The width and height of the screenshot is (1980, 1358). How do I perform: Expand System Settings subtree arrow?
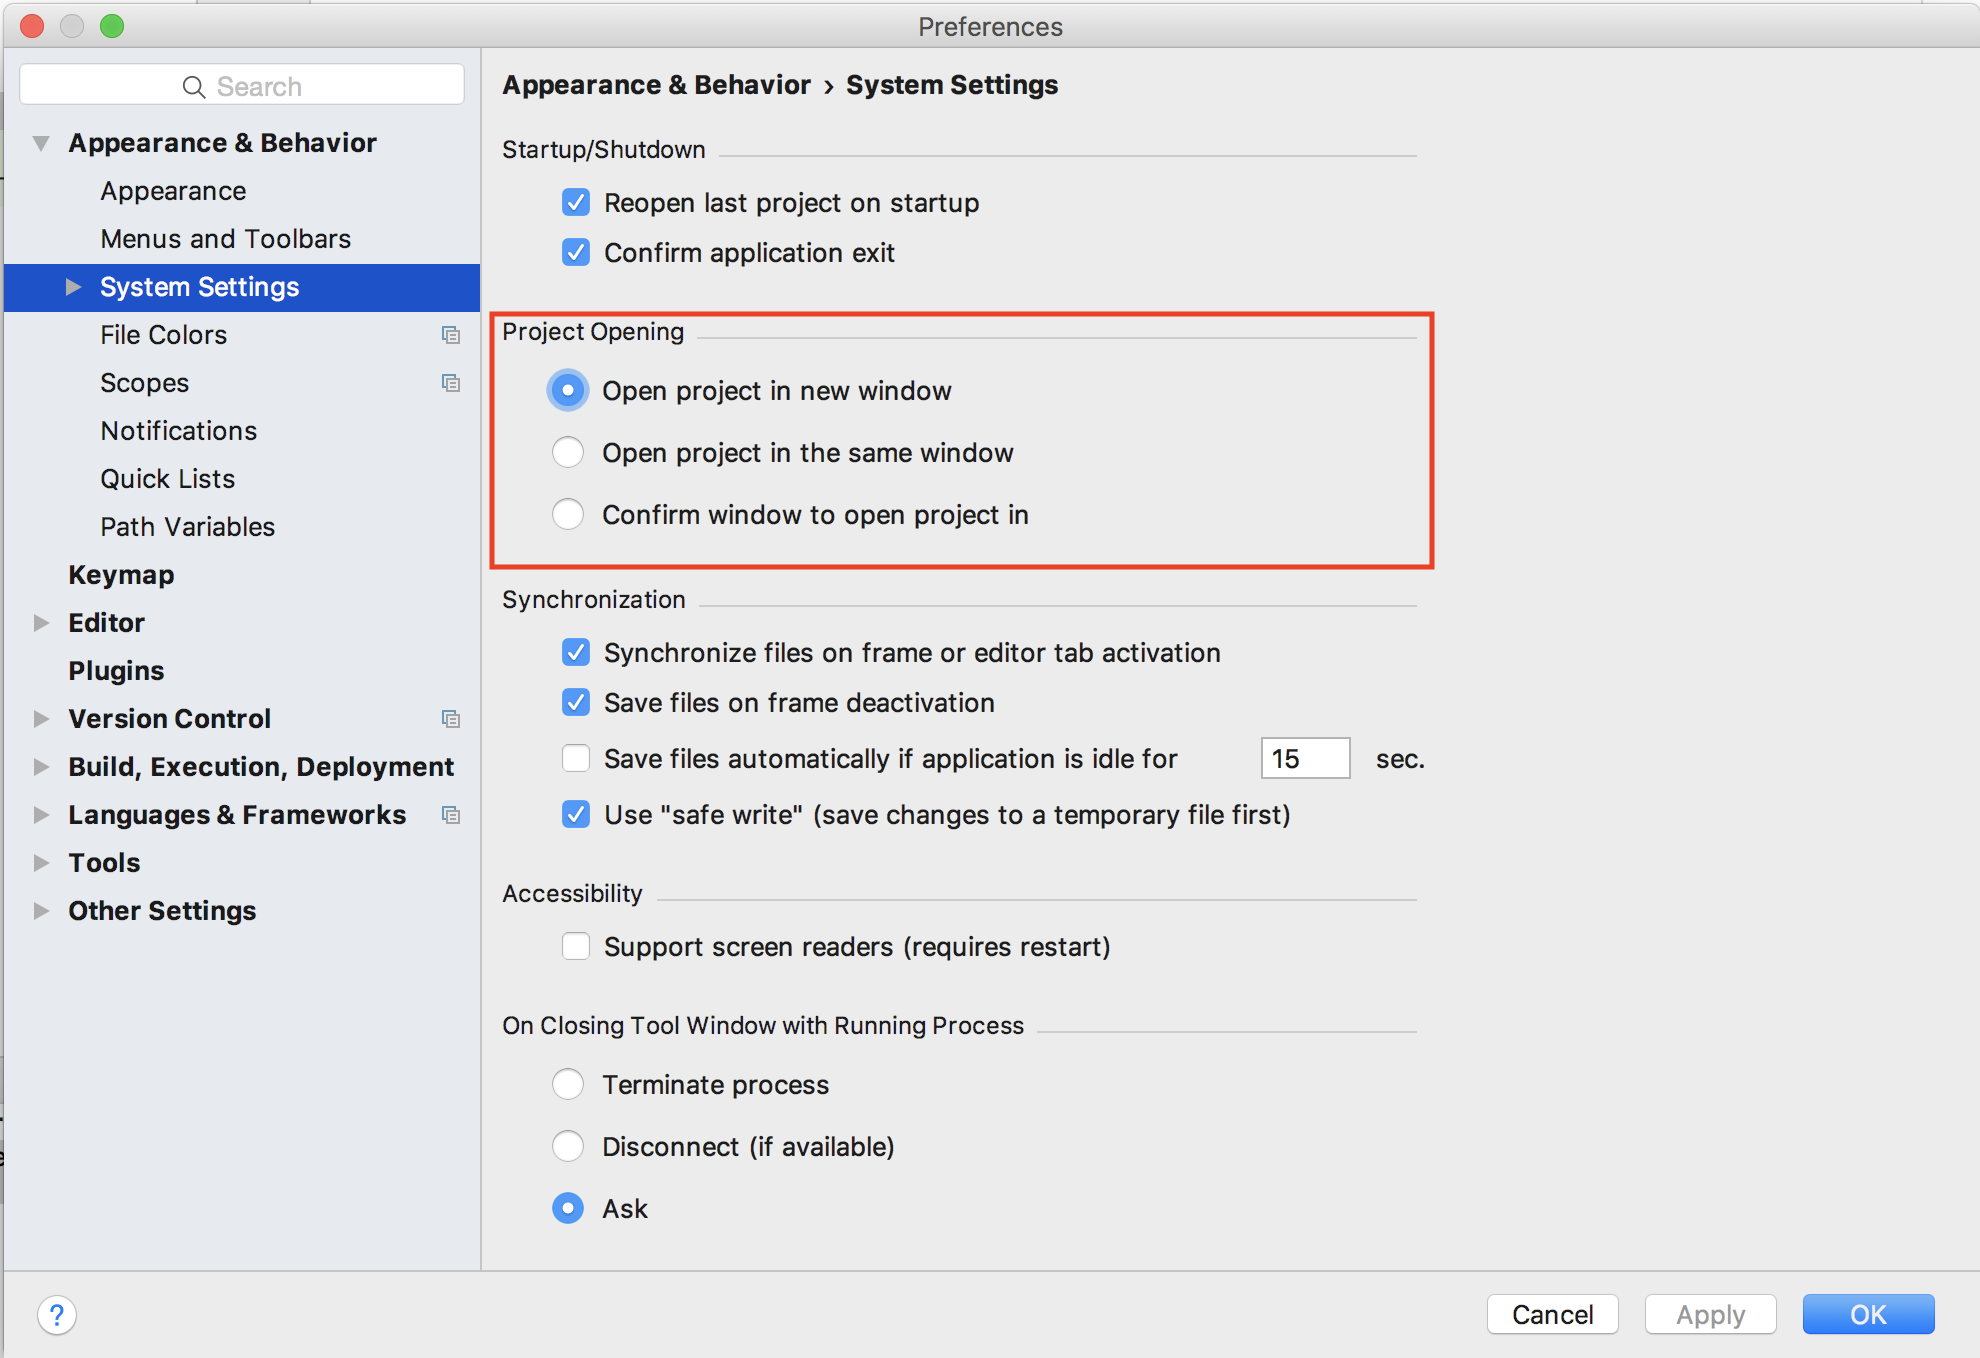tap(73, 287)
